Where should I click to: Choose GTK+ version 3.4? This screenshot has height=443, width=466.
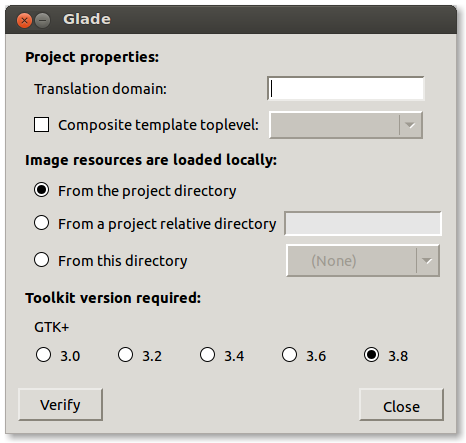pos(208,355)
